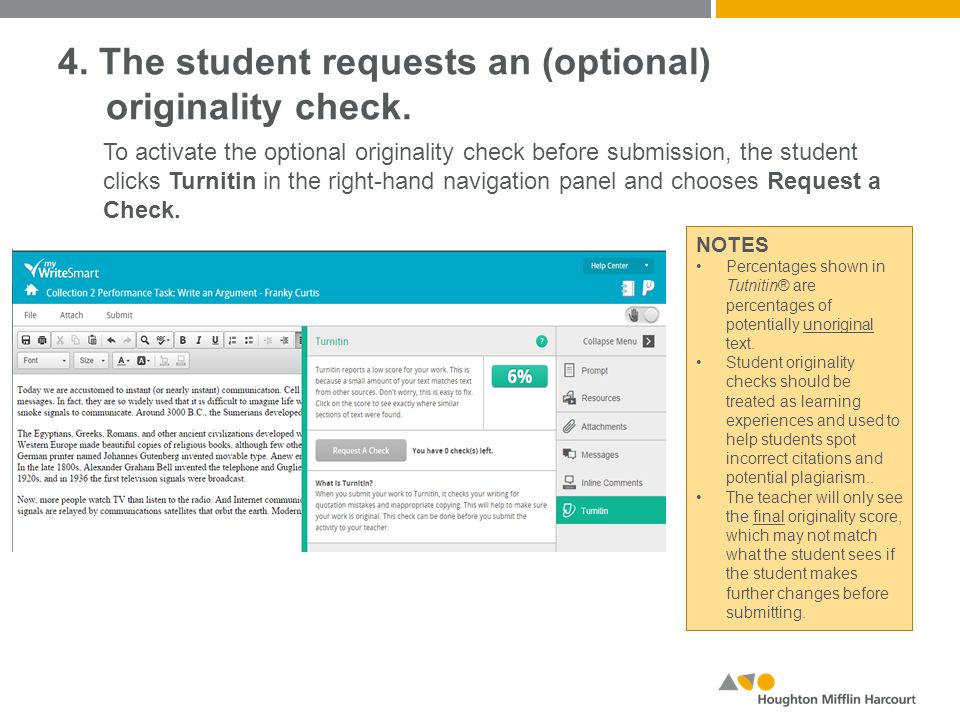Open the text color picker
960x720 pixels.
coord(123,361)
